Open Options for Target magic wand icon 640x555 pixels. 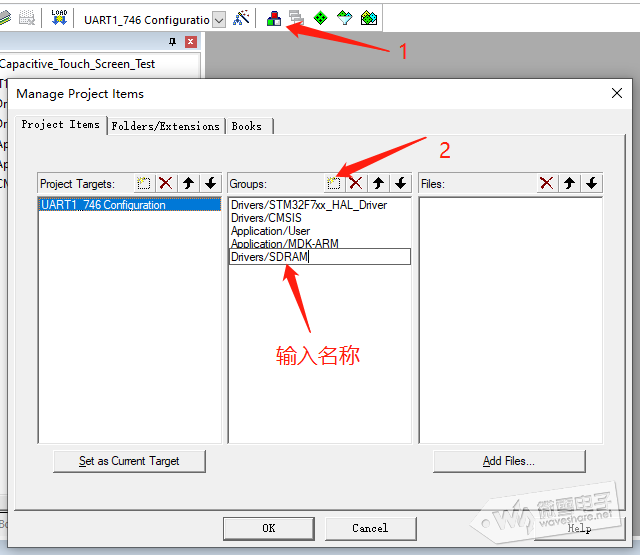241,18
